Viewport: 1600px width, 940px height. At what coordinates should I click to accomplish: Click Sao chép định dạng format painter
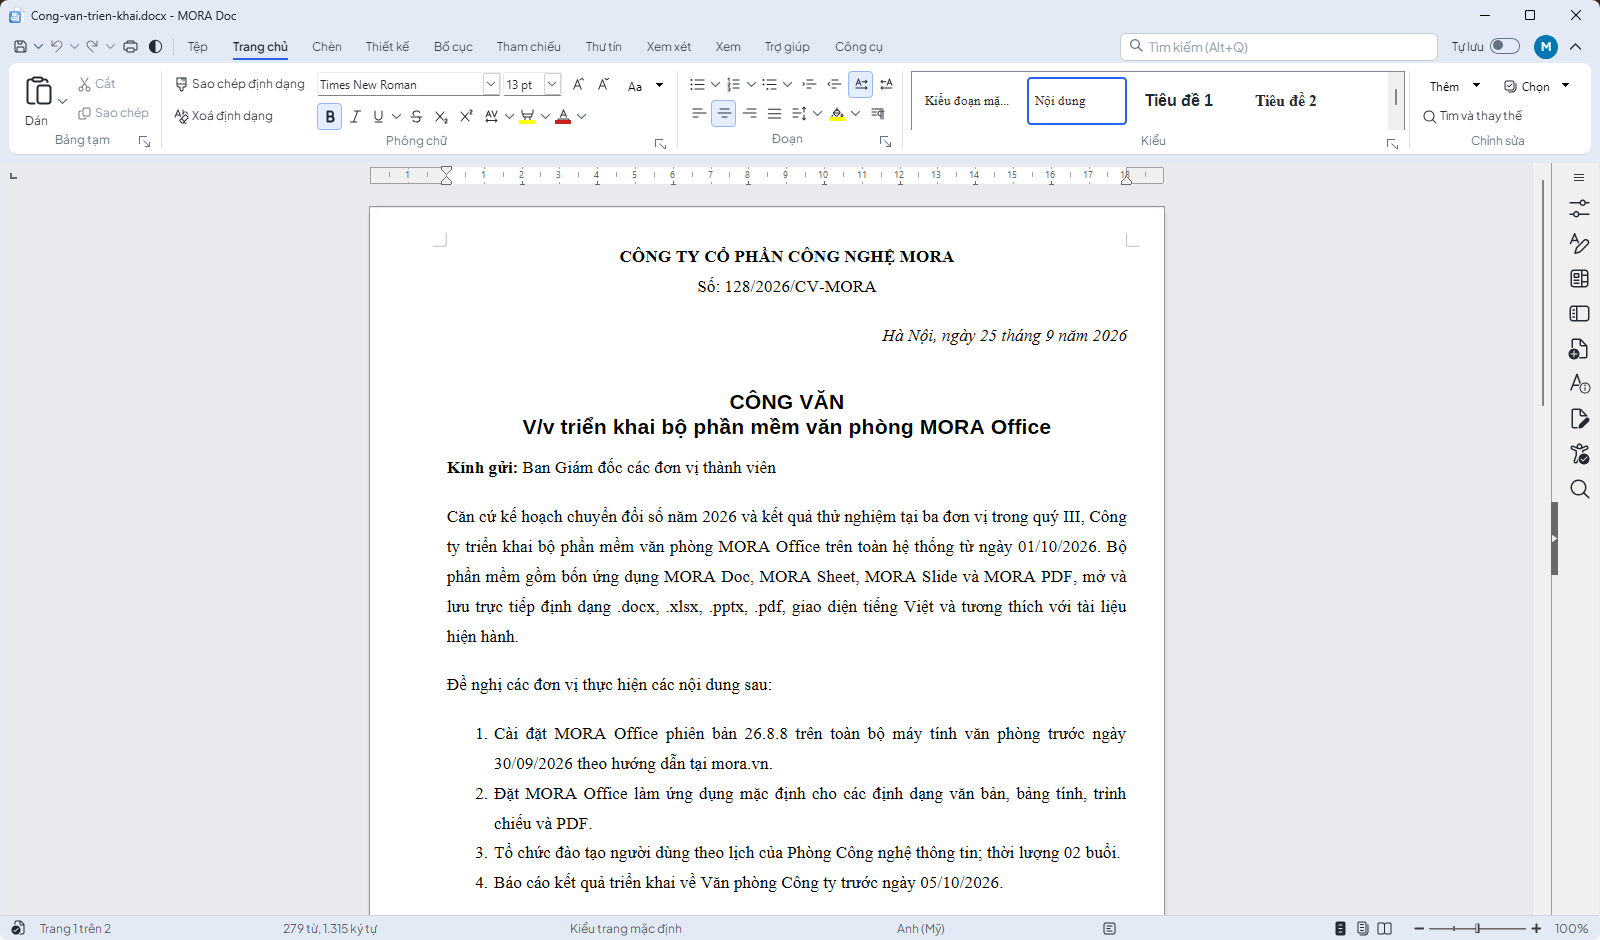tap(240, 84)
